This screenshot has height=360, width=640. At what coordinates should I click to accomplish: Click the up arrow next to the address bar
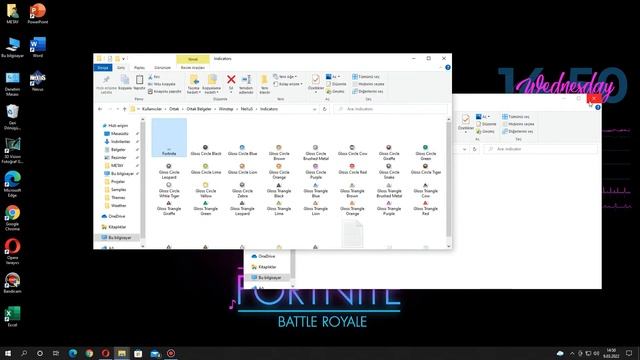[x=124, y=109]
